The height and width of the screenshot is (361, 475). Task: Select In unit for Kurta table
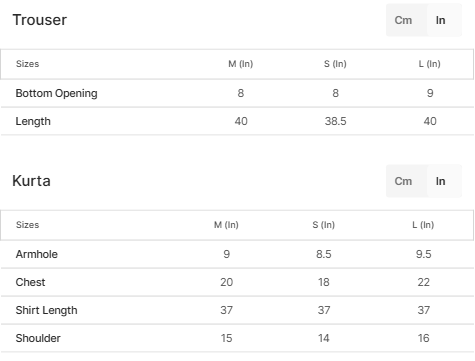(443, 181)
